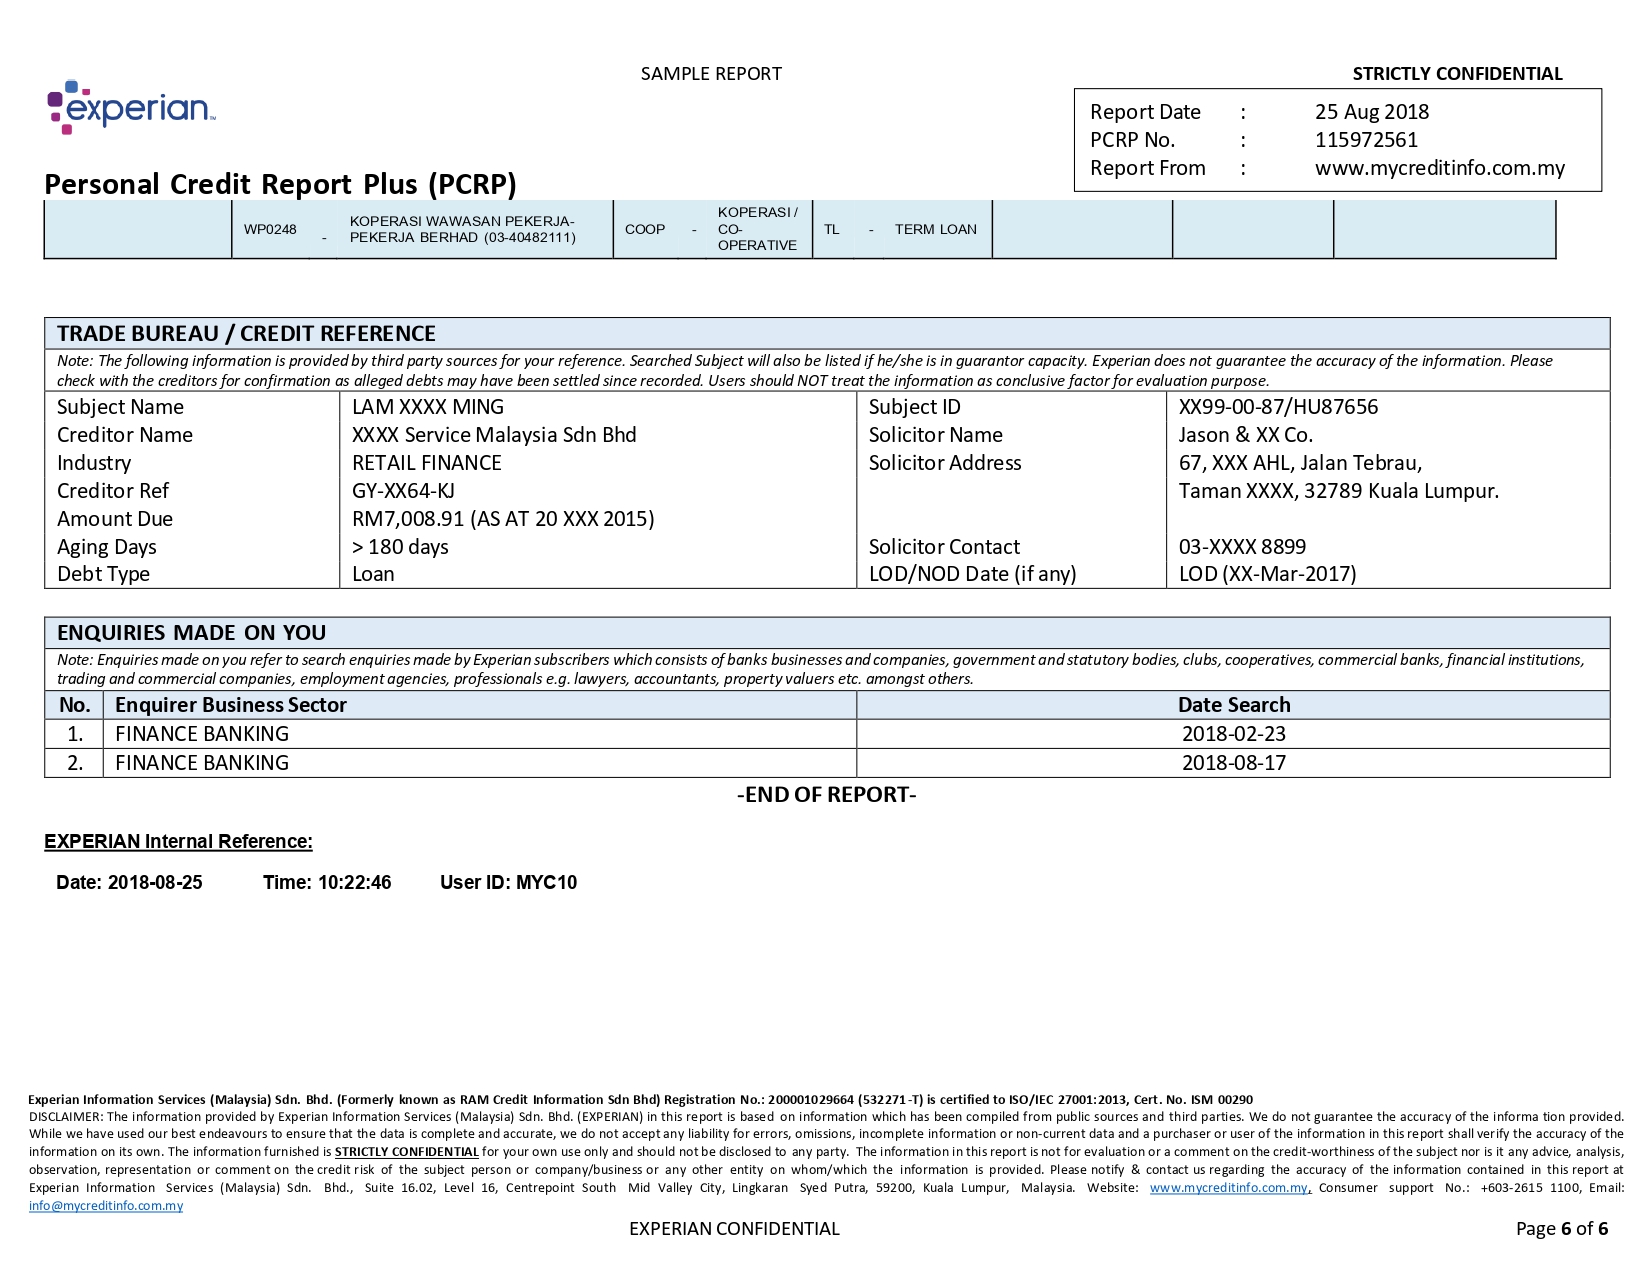
Task: Select LOD (XX-Mar-2017) value
Action: (x=1267, y=574)
